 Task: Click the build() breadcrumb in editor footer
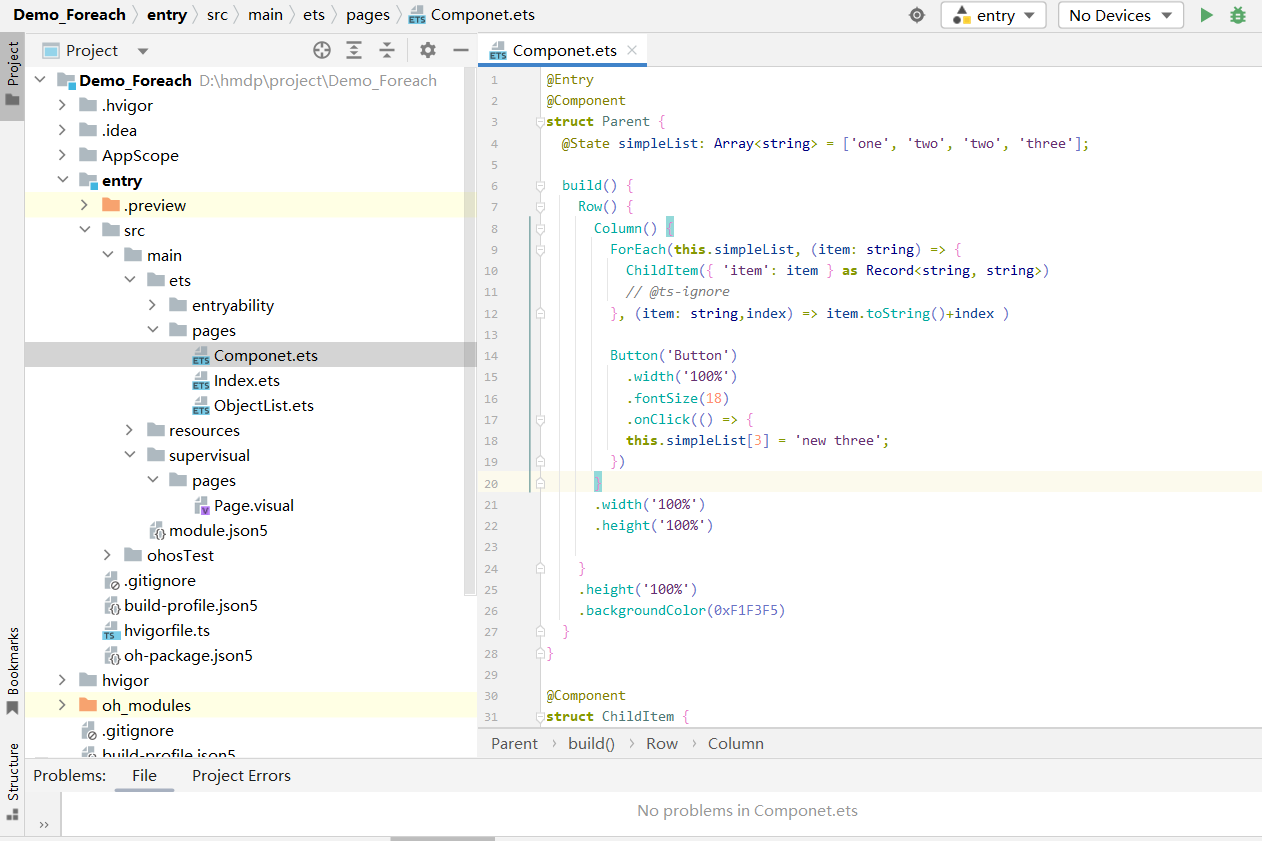point(591,743)
